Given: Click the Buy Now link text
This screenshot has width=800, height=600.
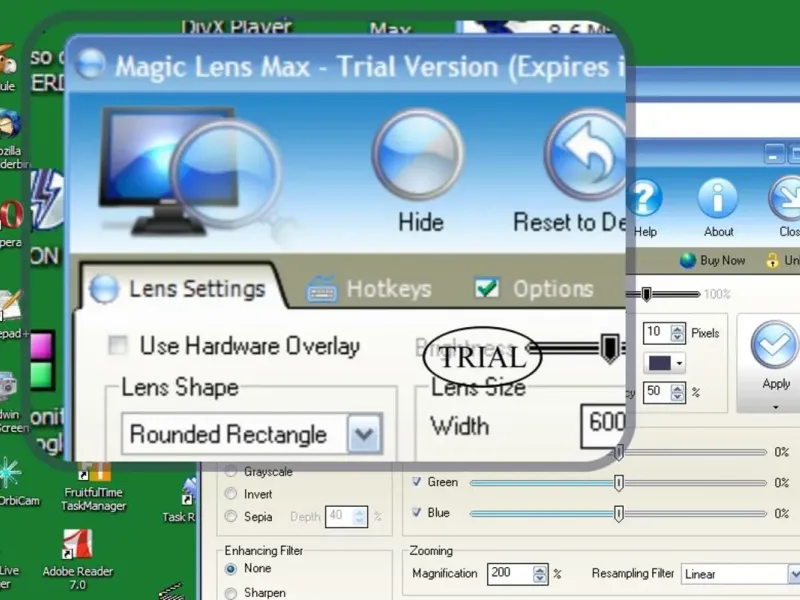Looking at the screenshot, I should (x=722, y=260).
